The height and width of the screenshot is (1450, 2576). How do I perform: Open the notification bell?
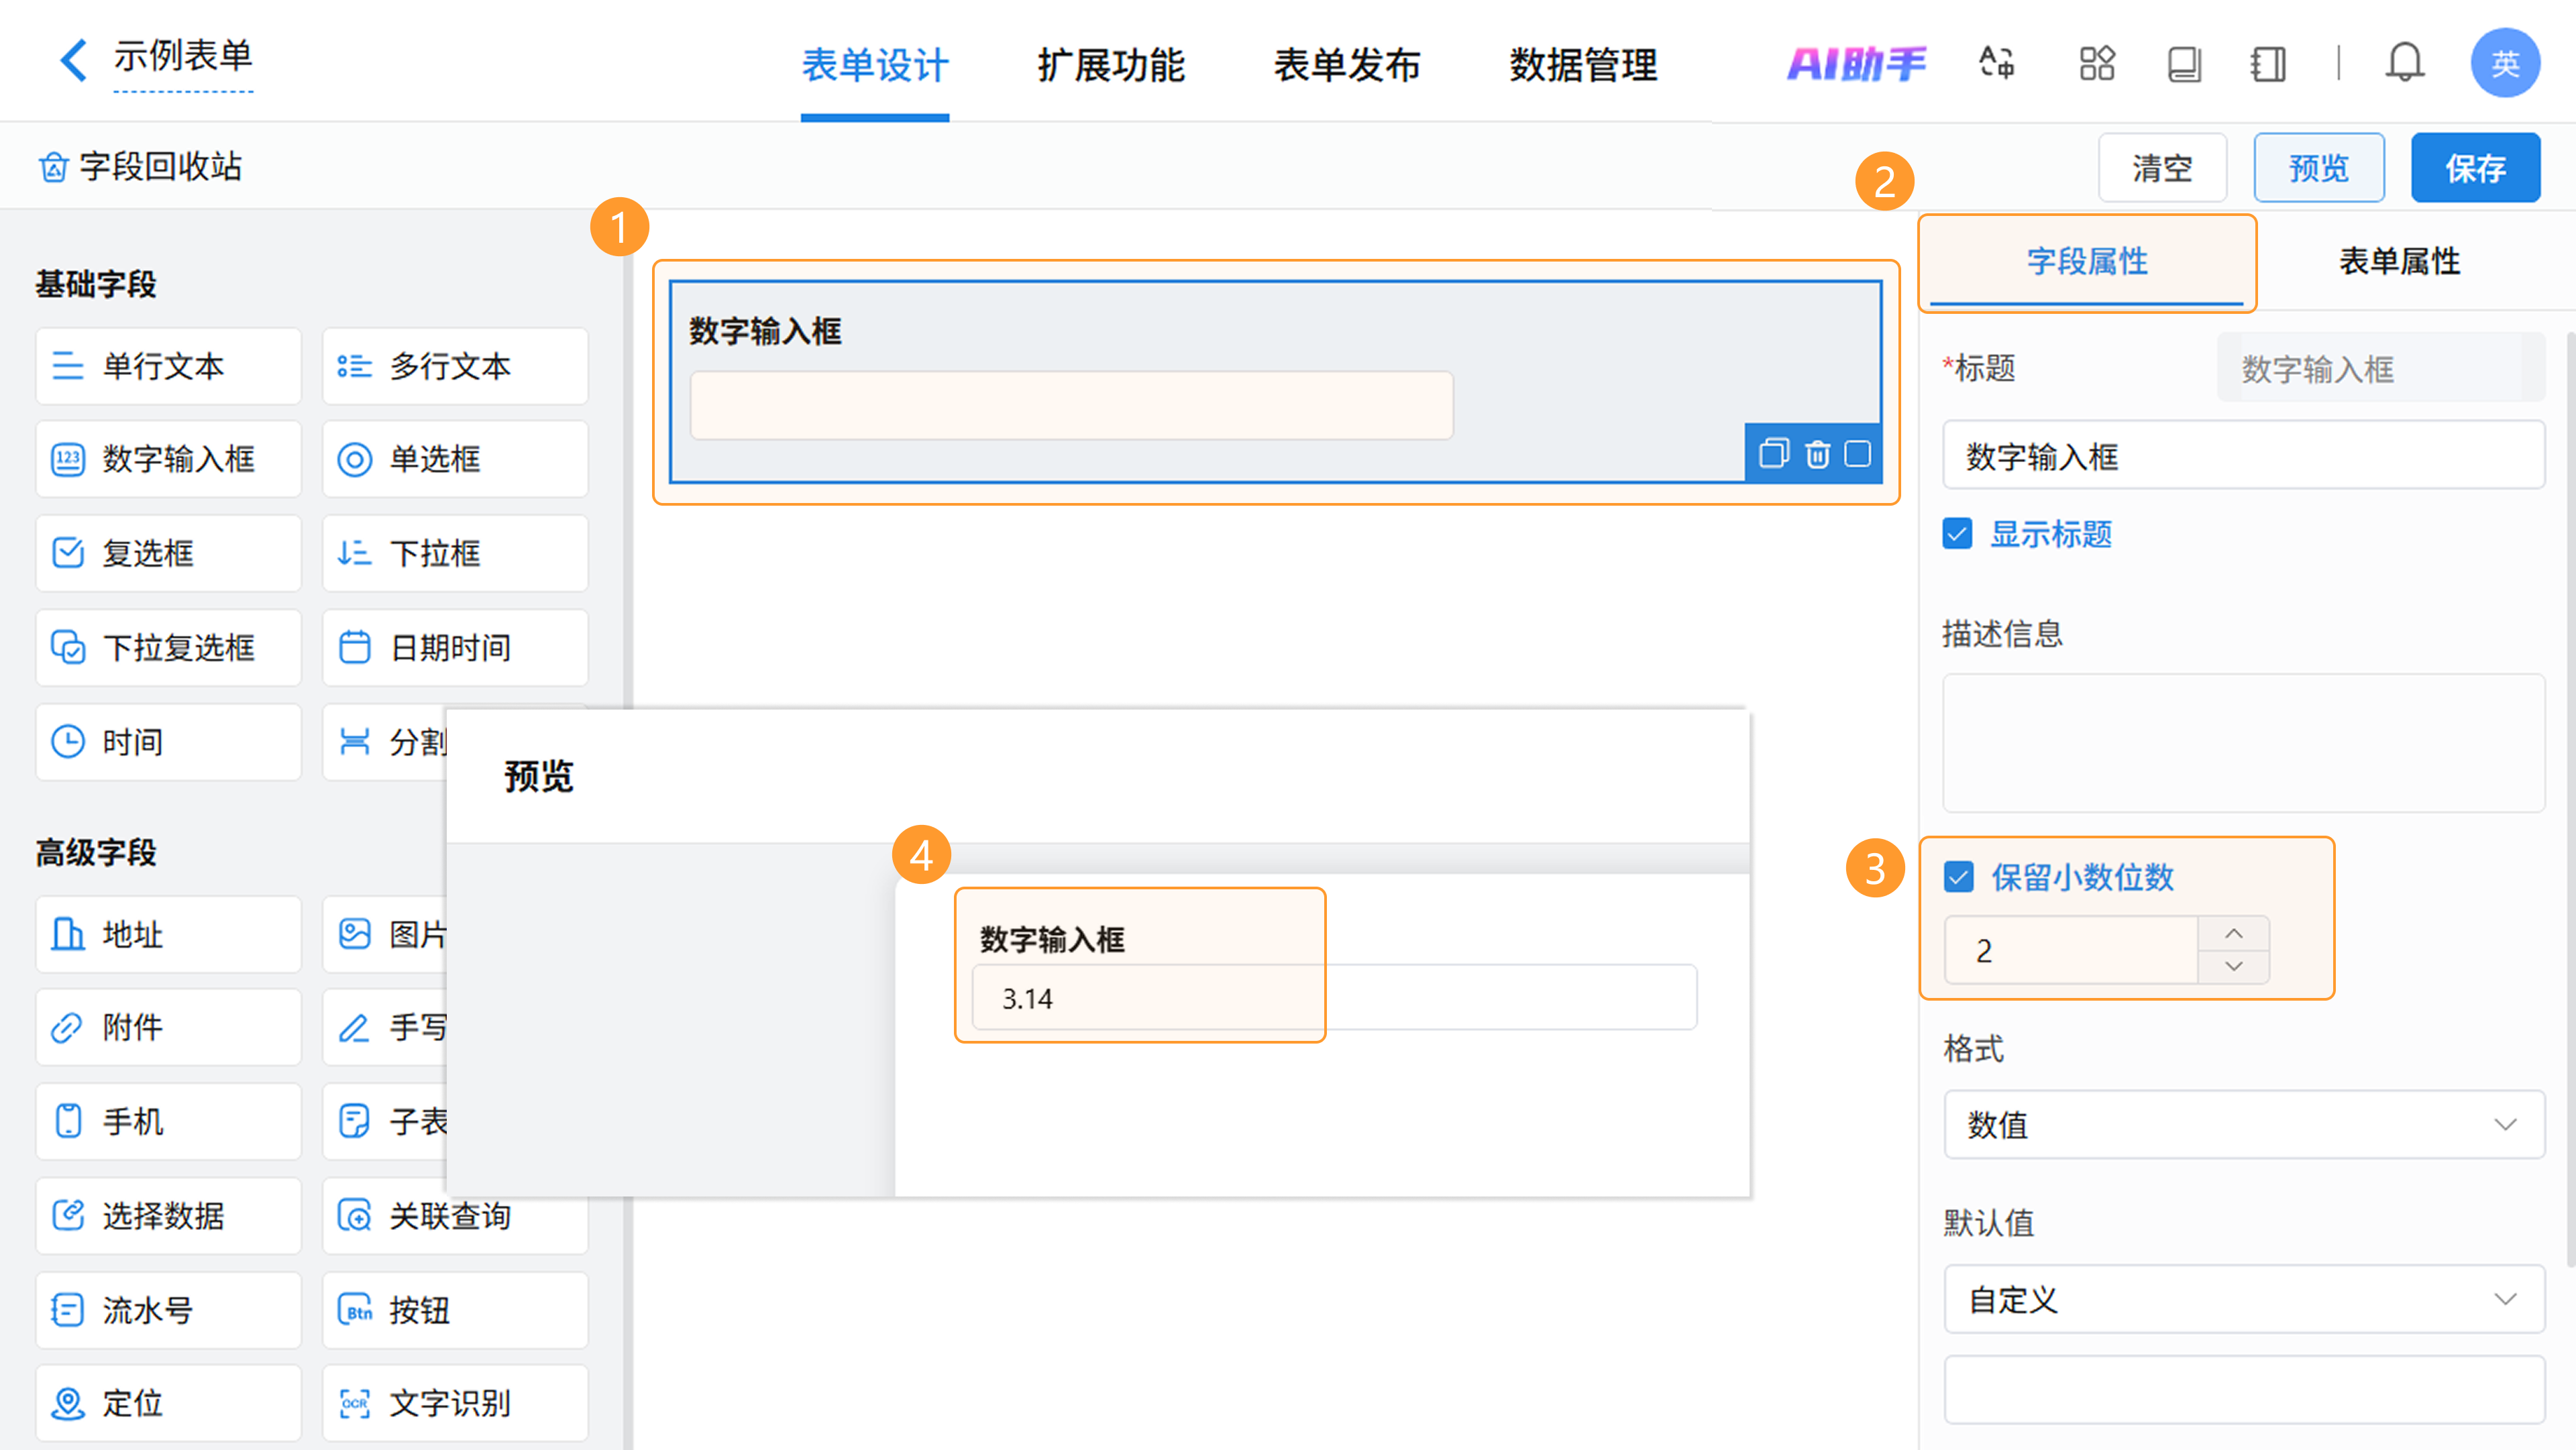click(x=2404, y=64)
